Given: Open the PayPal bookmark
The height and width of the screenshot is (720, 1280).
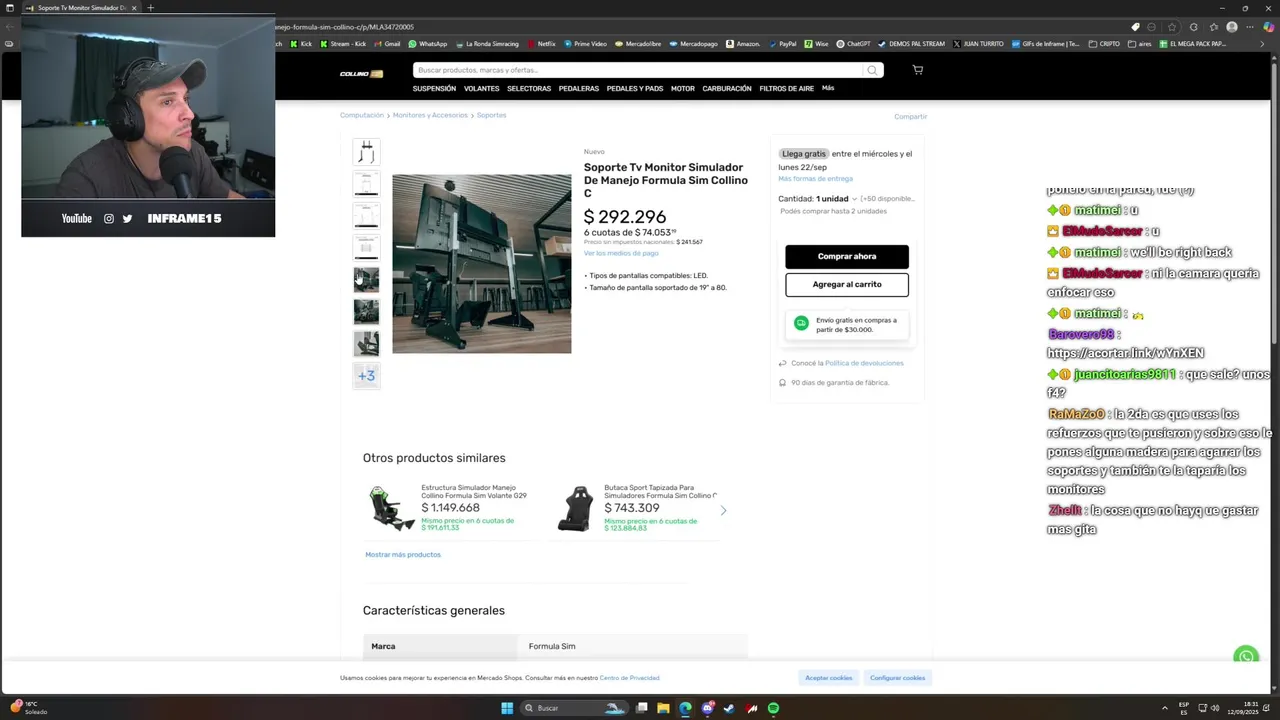Looking at the screenshot, I should [782, 44].
